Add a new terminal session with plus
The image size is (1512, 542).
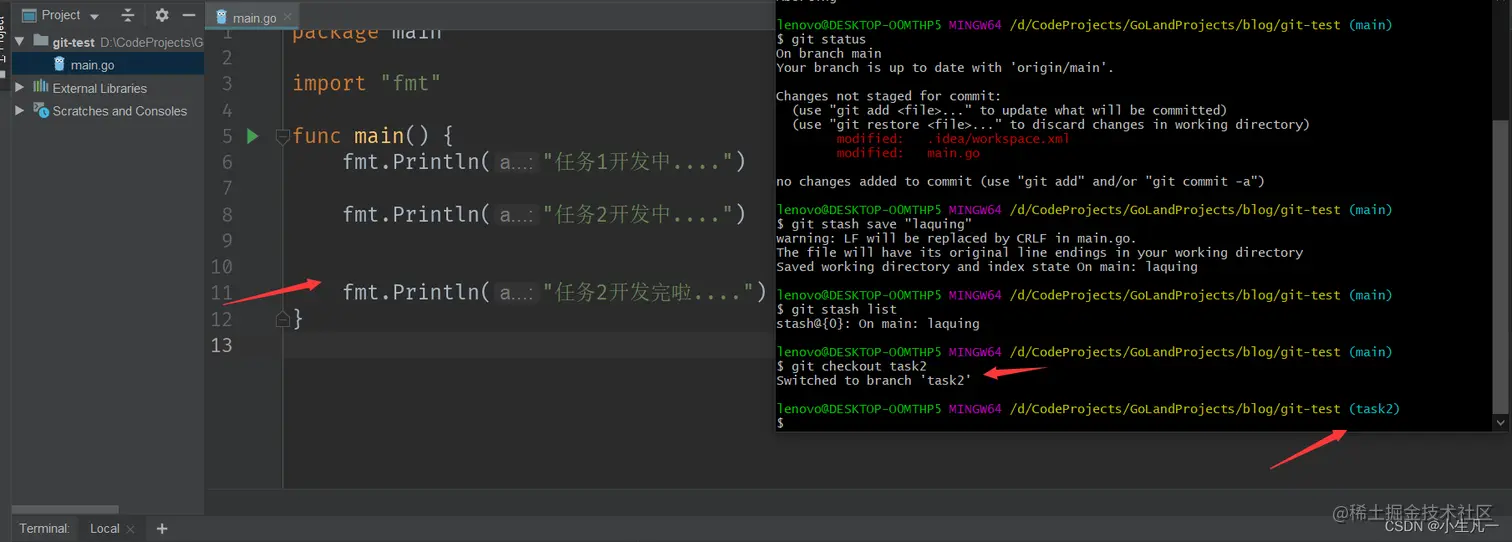(162, 528)
